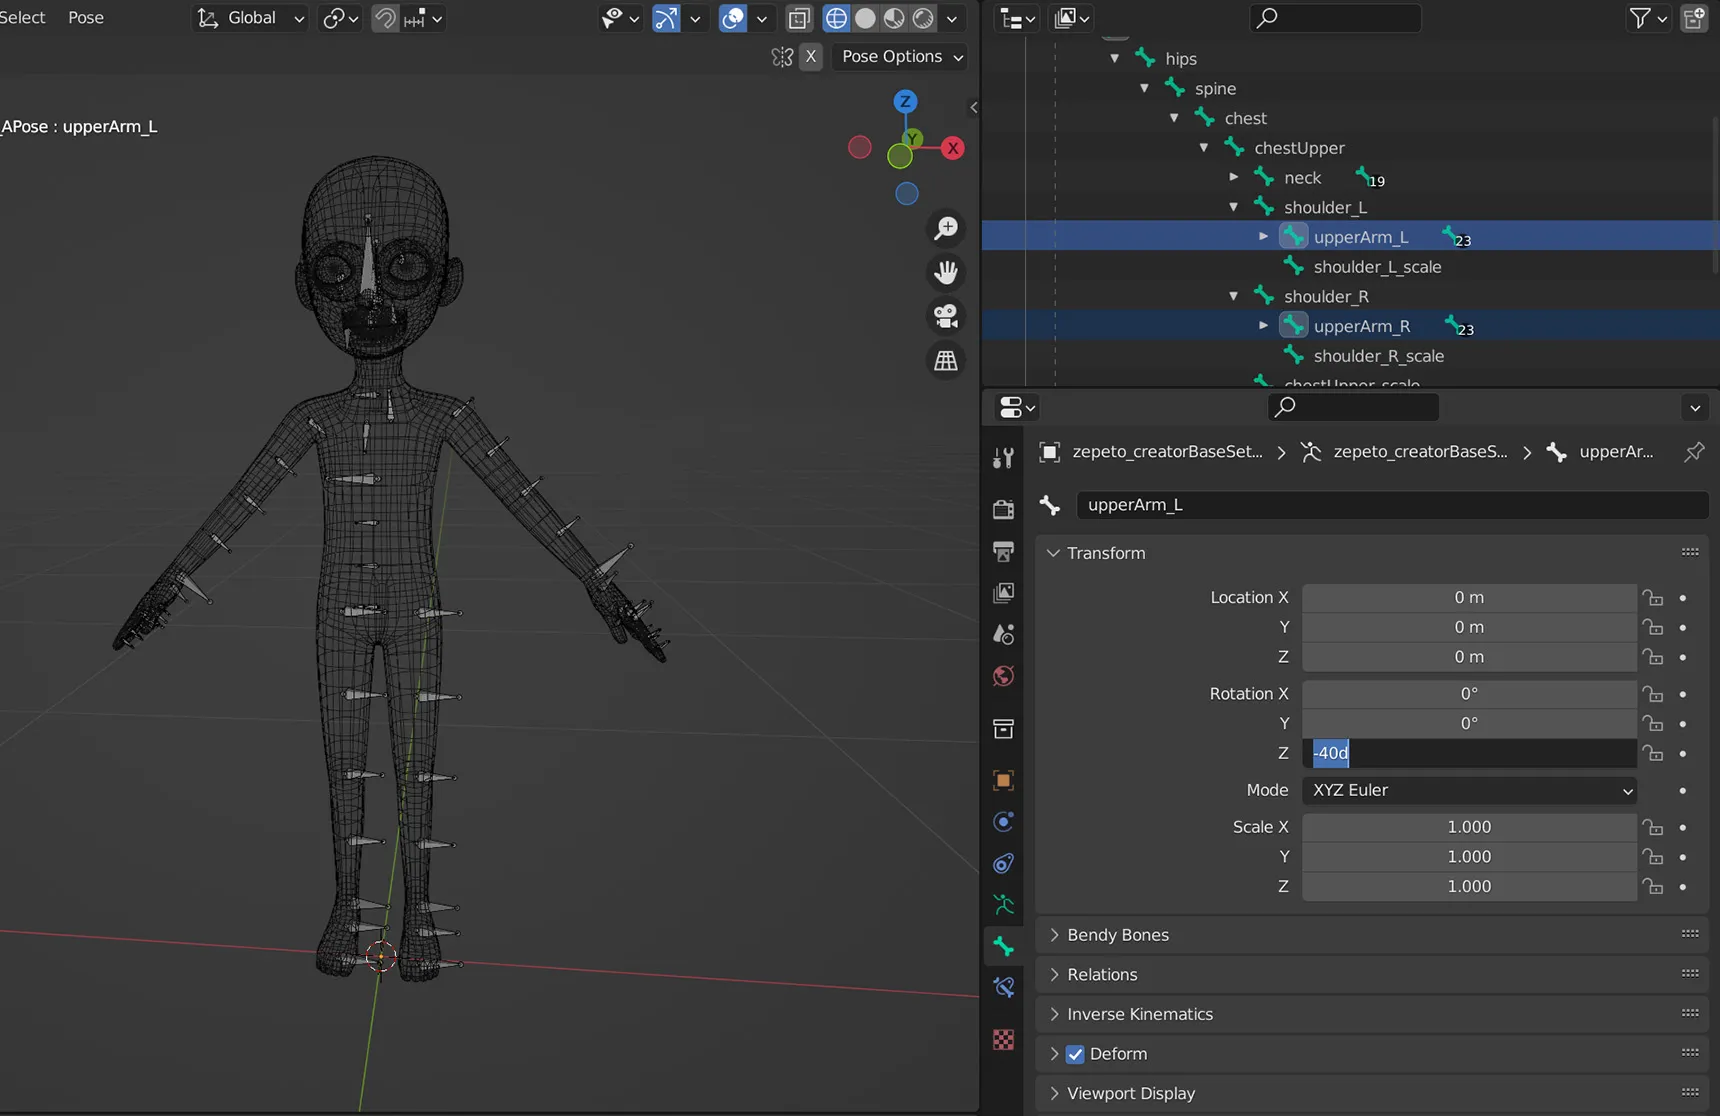Open the Object Data armature properties tab
The width and height of the screenshot is (1720, 1116).
tap(1004, 905)
